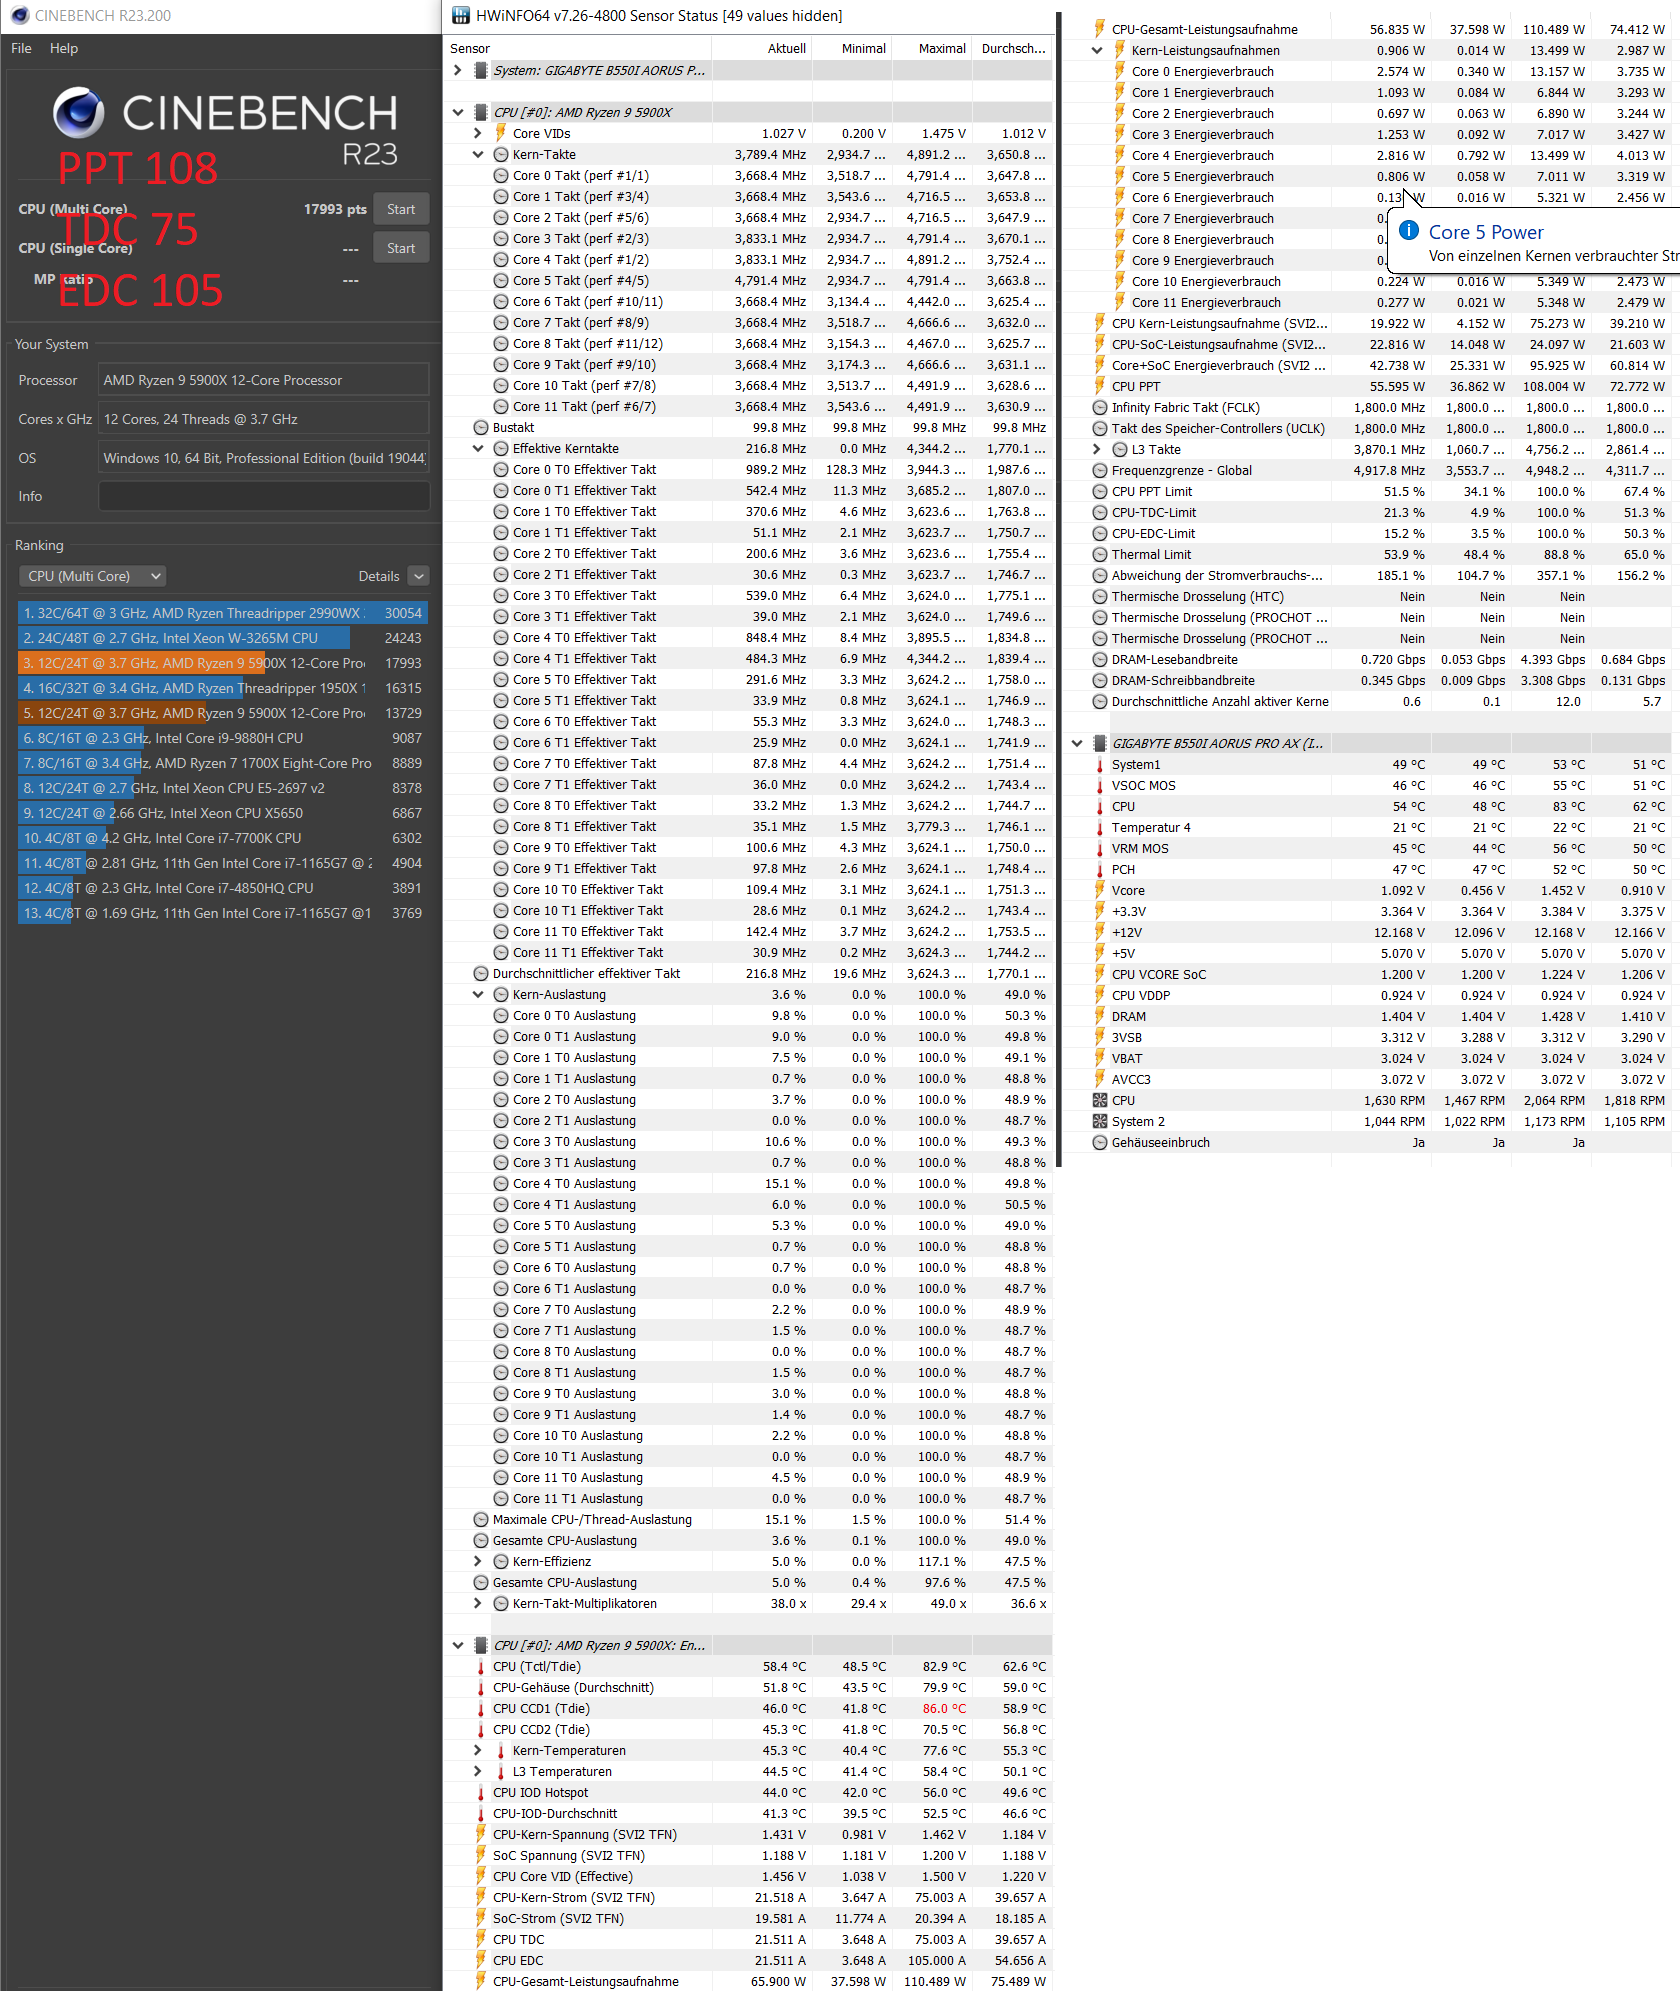
Task: Click the clock icon beside CPU PPT Limit
Action: 1100,491
